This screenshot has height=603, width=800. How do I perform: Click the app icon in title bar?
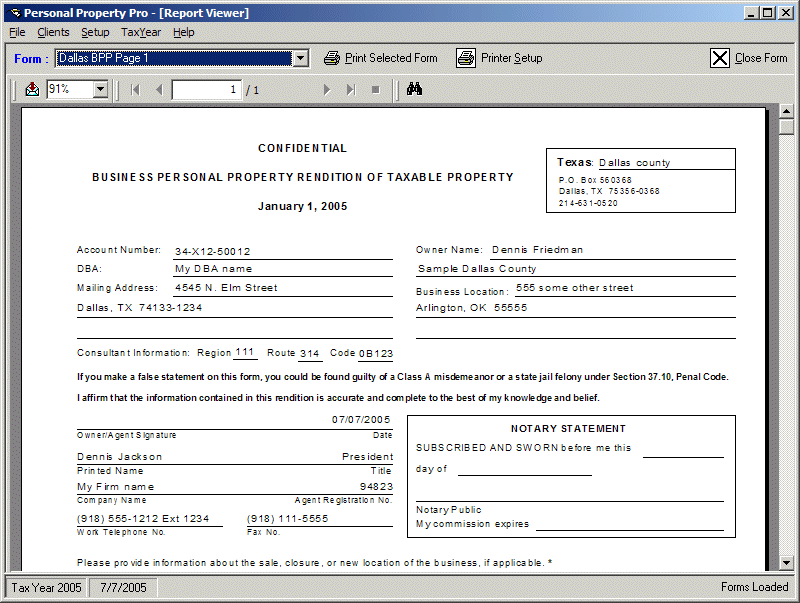pos(15,13)
